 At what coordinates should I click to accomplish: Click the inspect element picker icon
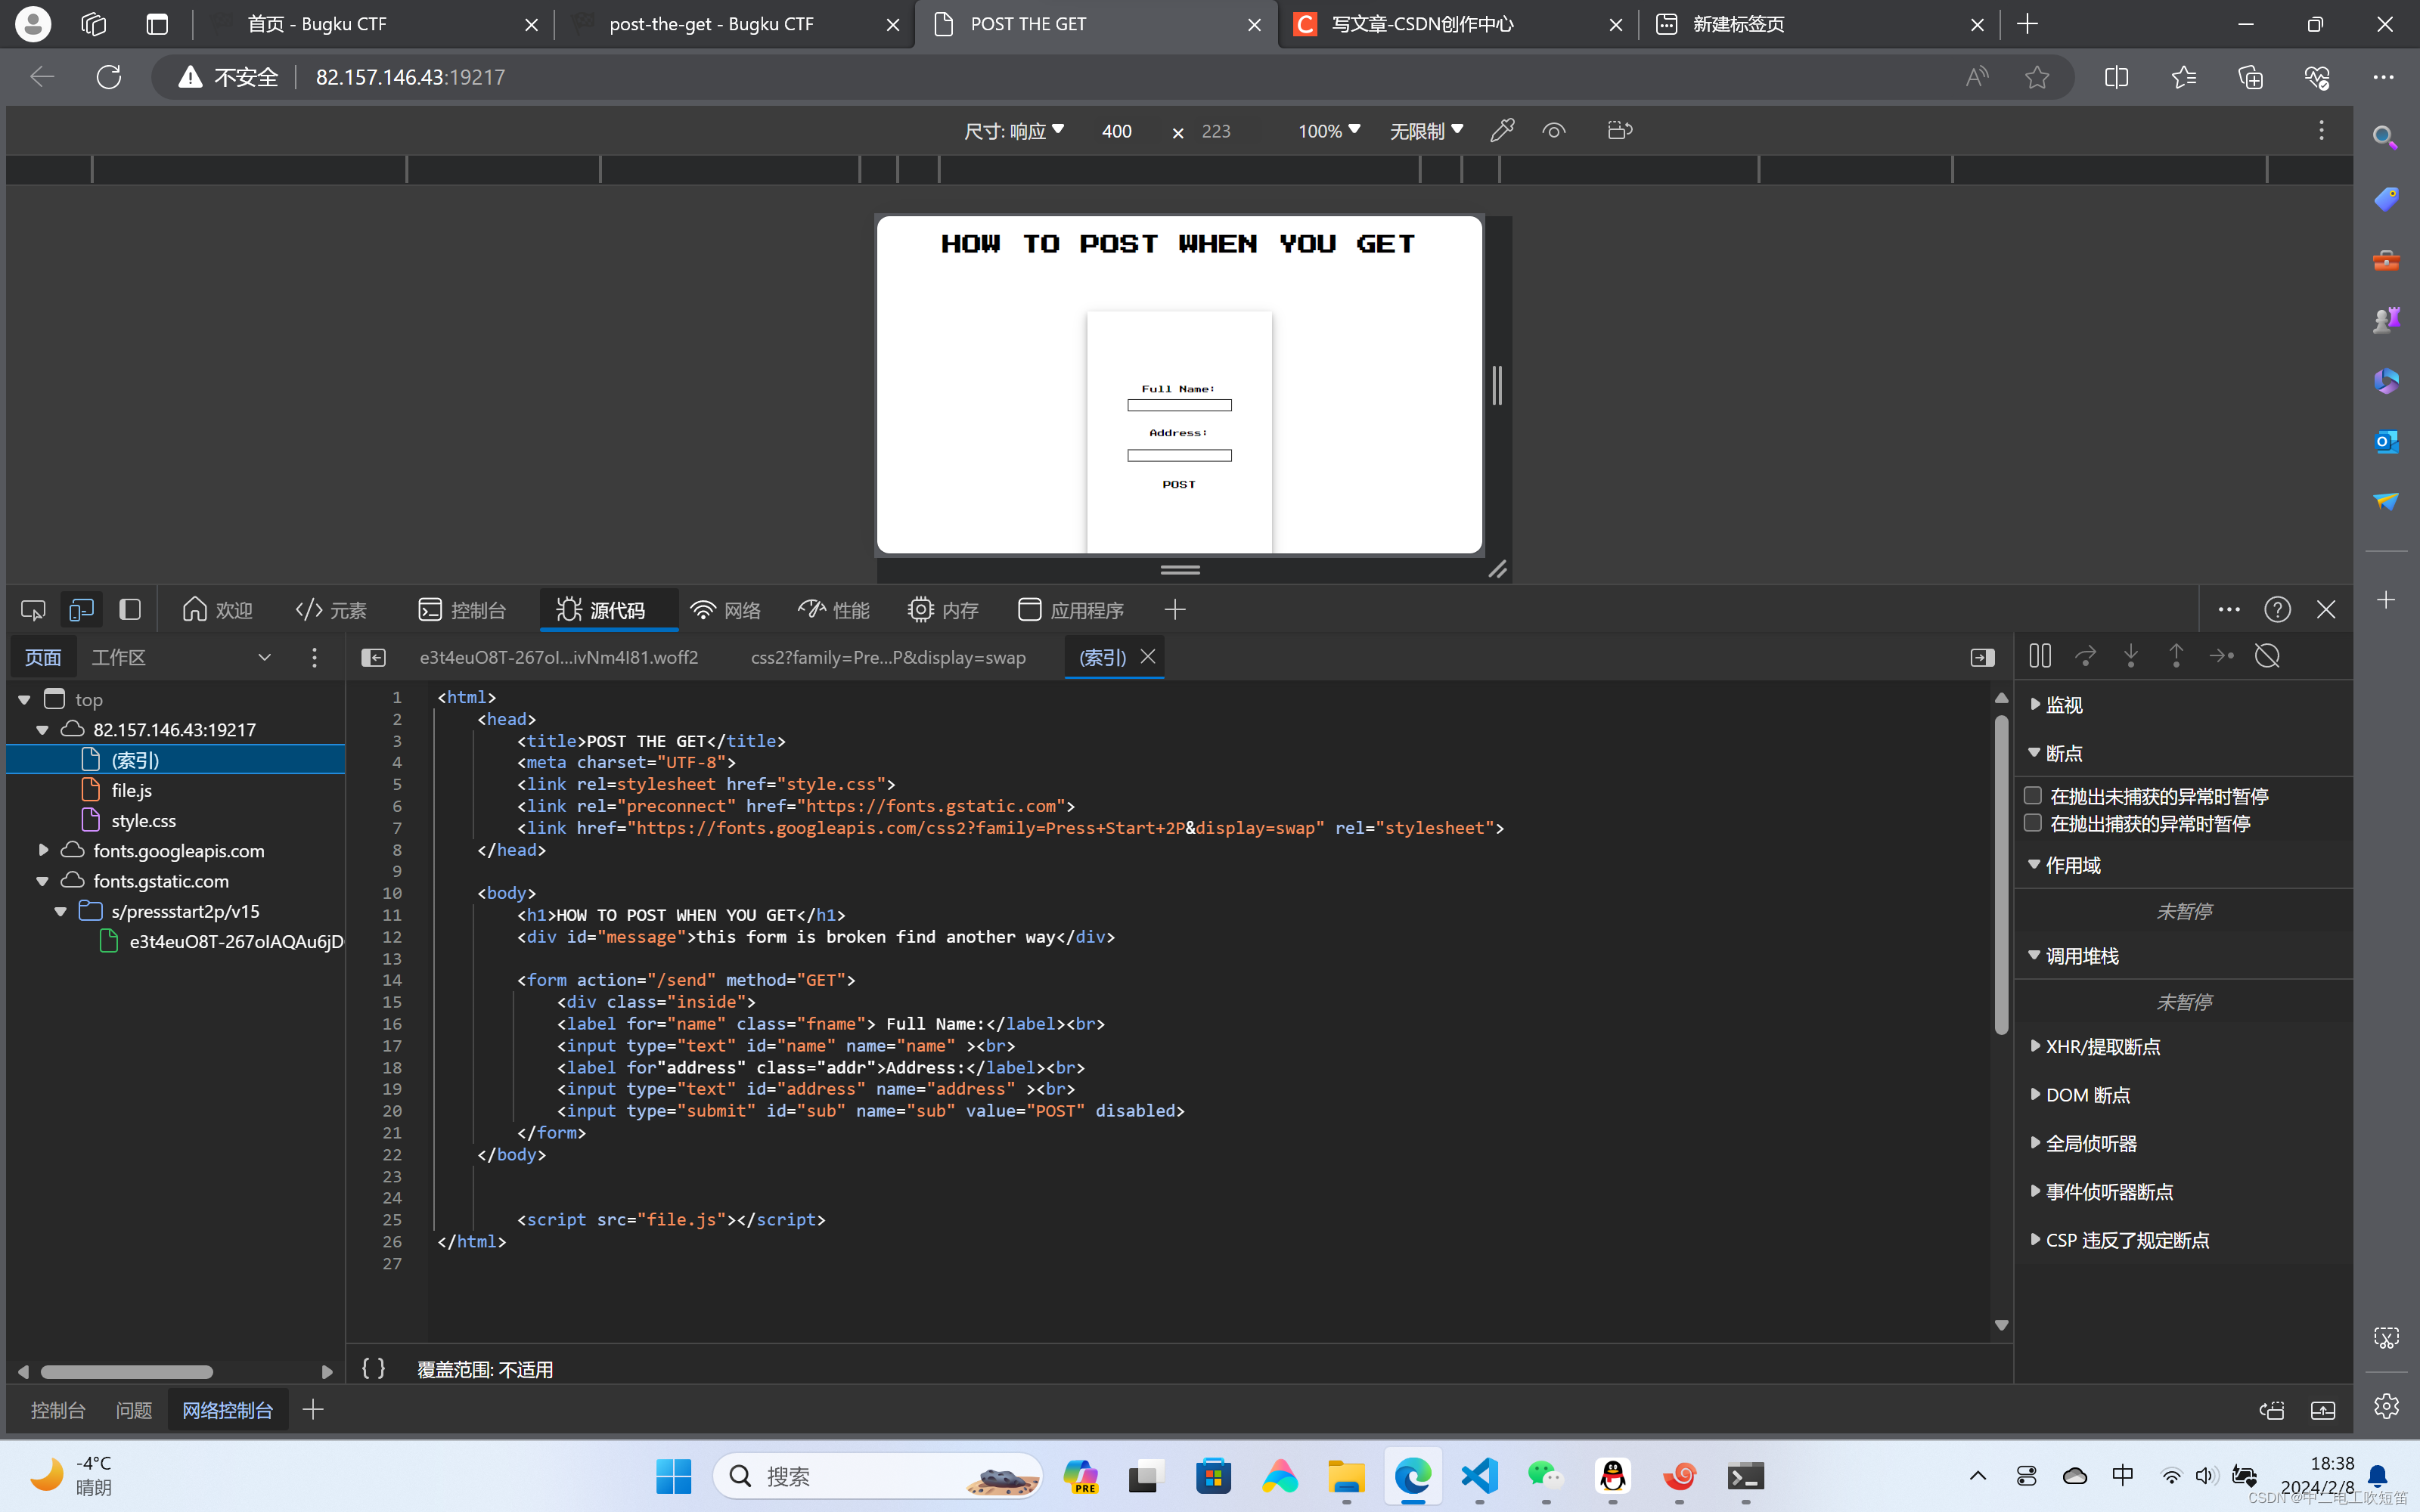pos(32,609)
